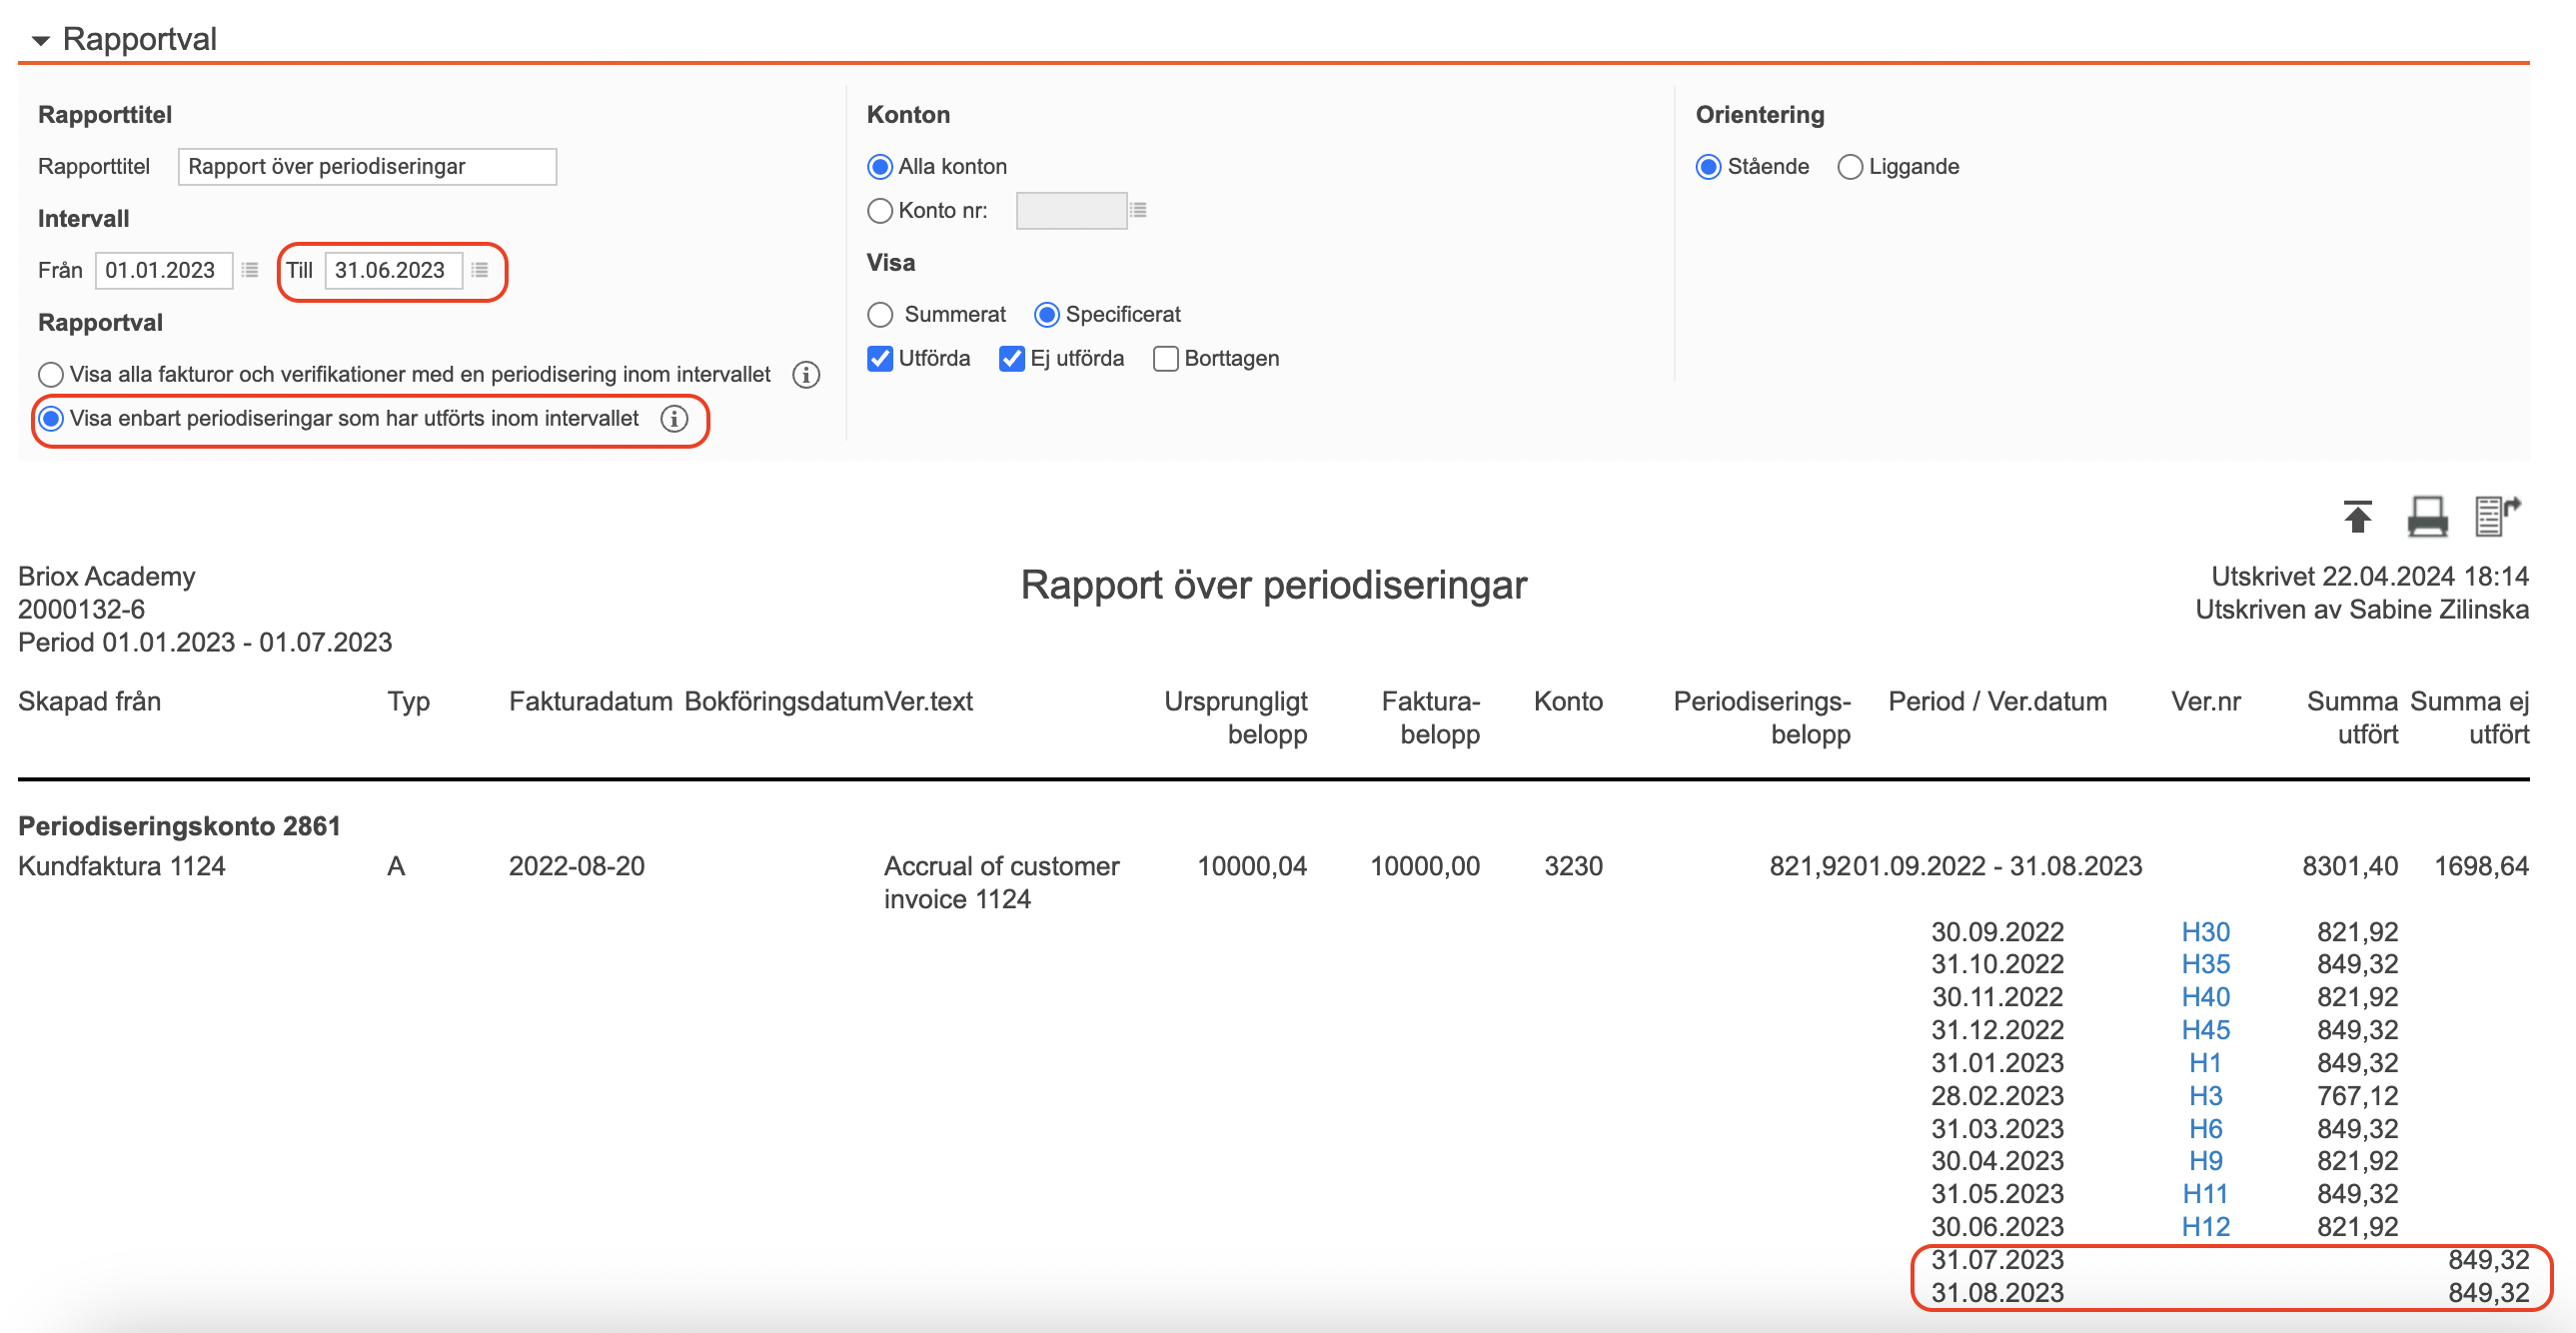Click the info icon beside 'Visa enbart periodiseringar' option

(676, 420)
